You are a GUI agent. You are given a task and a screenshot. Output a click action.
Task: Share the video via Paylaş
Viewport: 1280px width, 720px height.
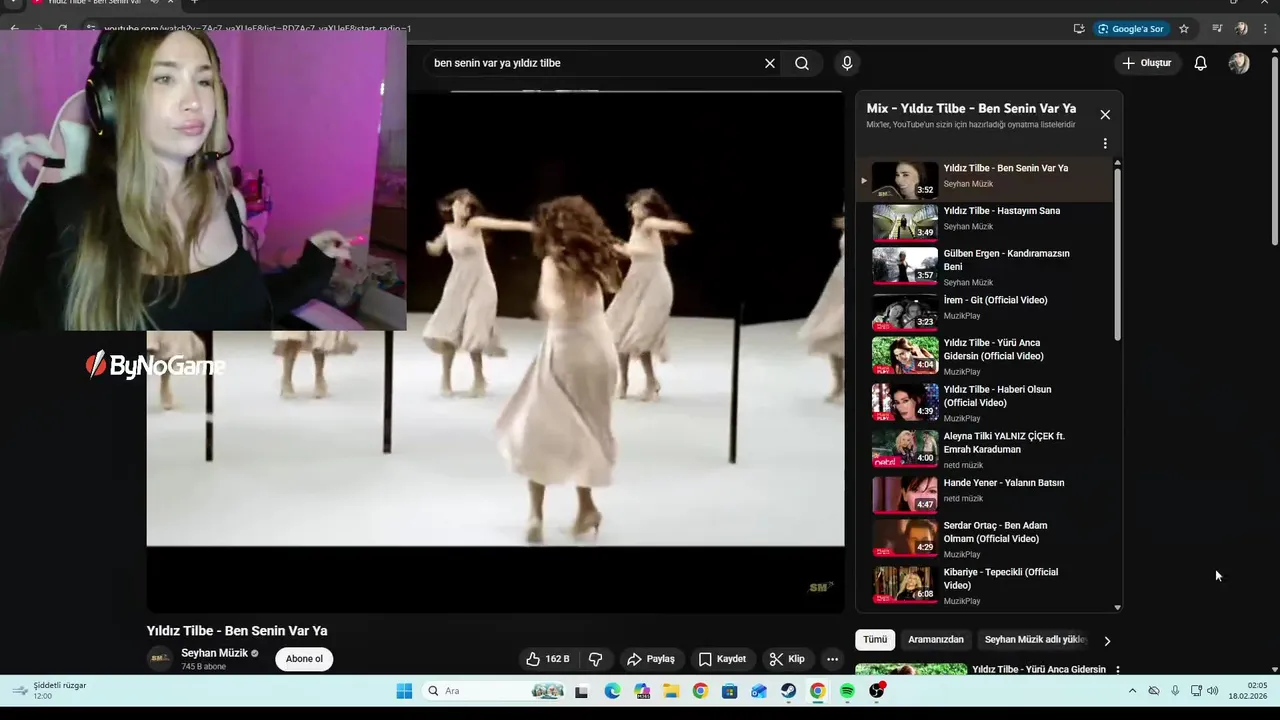tap(651, 659)
